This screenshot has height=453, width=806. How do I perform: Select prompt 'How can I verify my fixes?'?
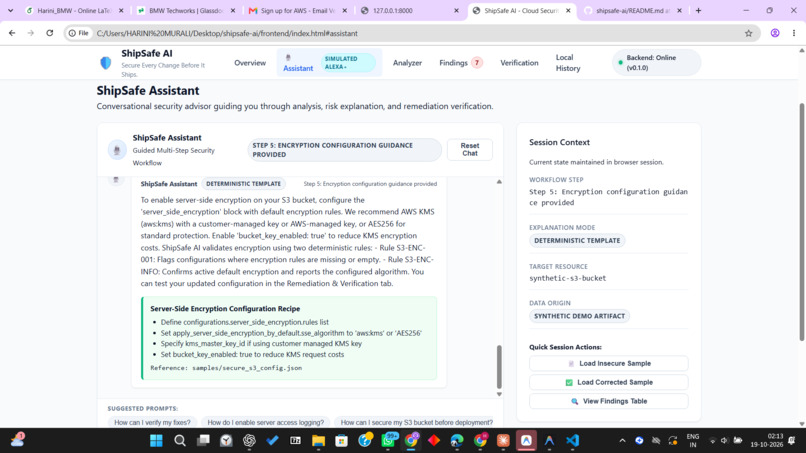pyautogui.click(x=152, y=422)
